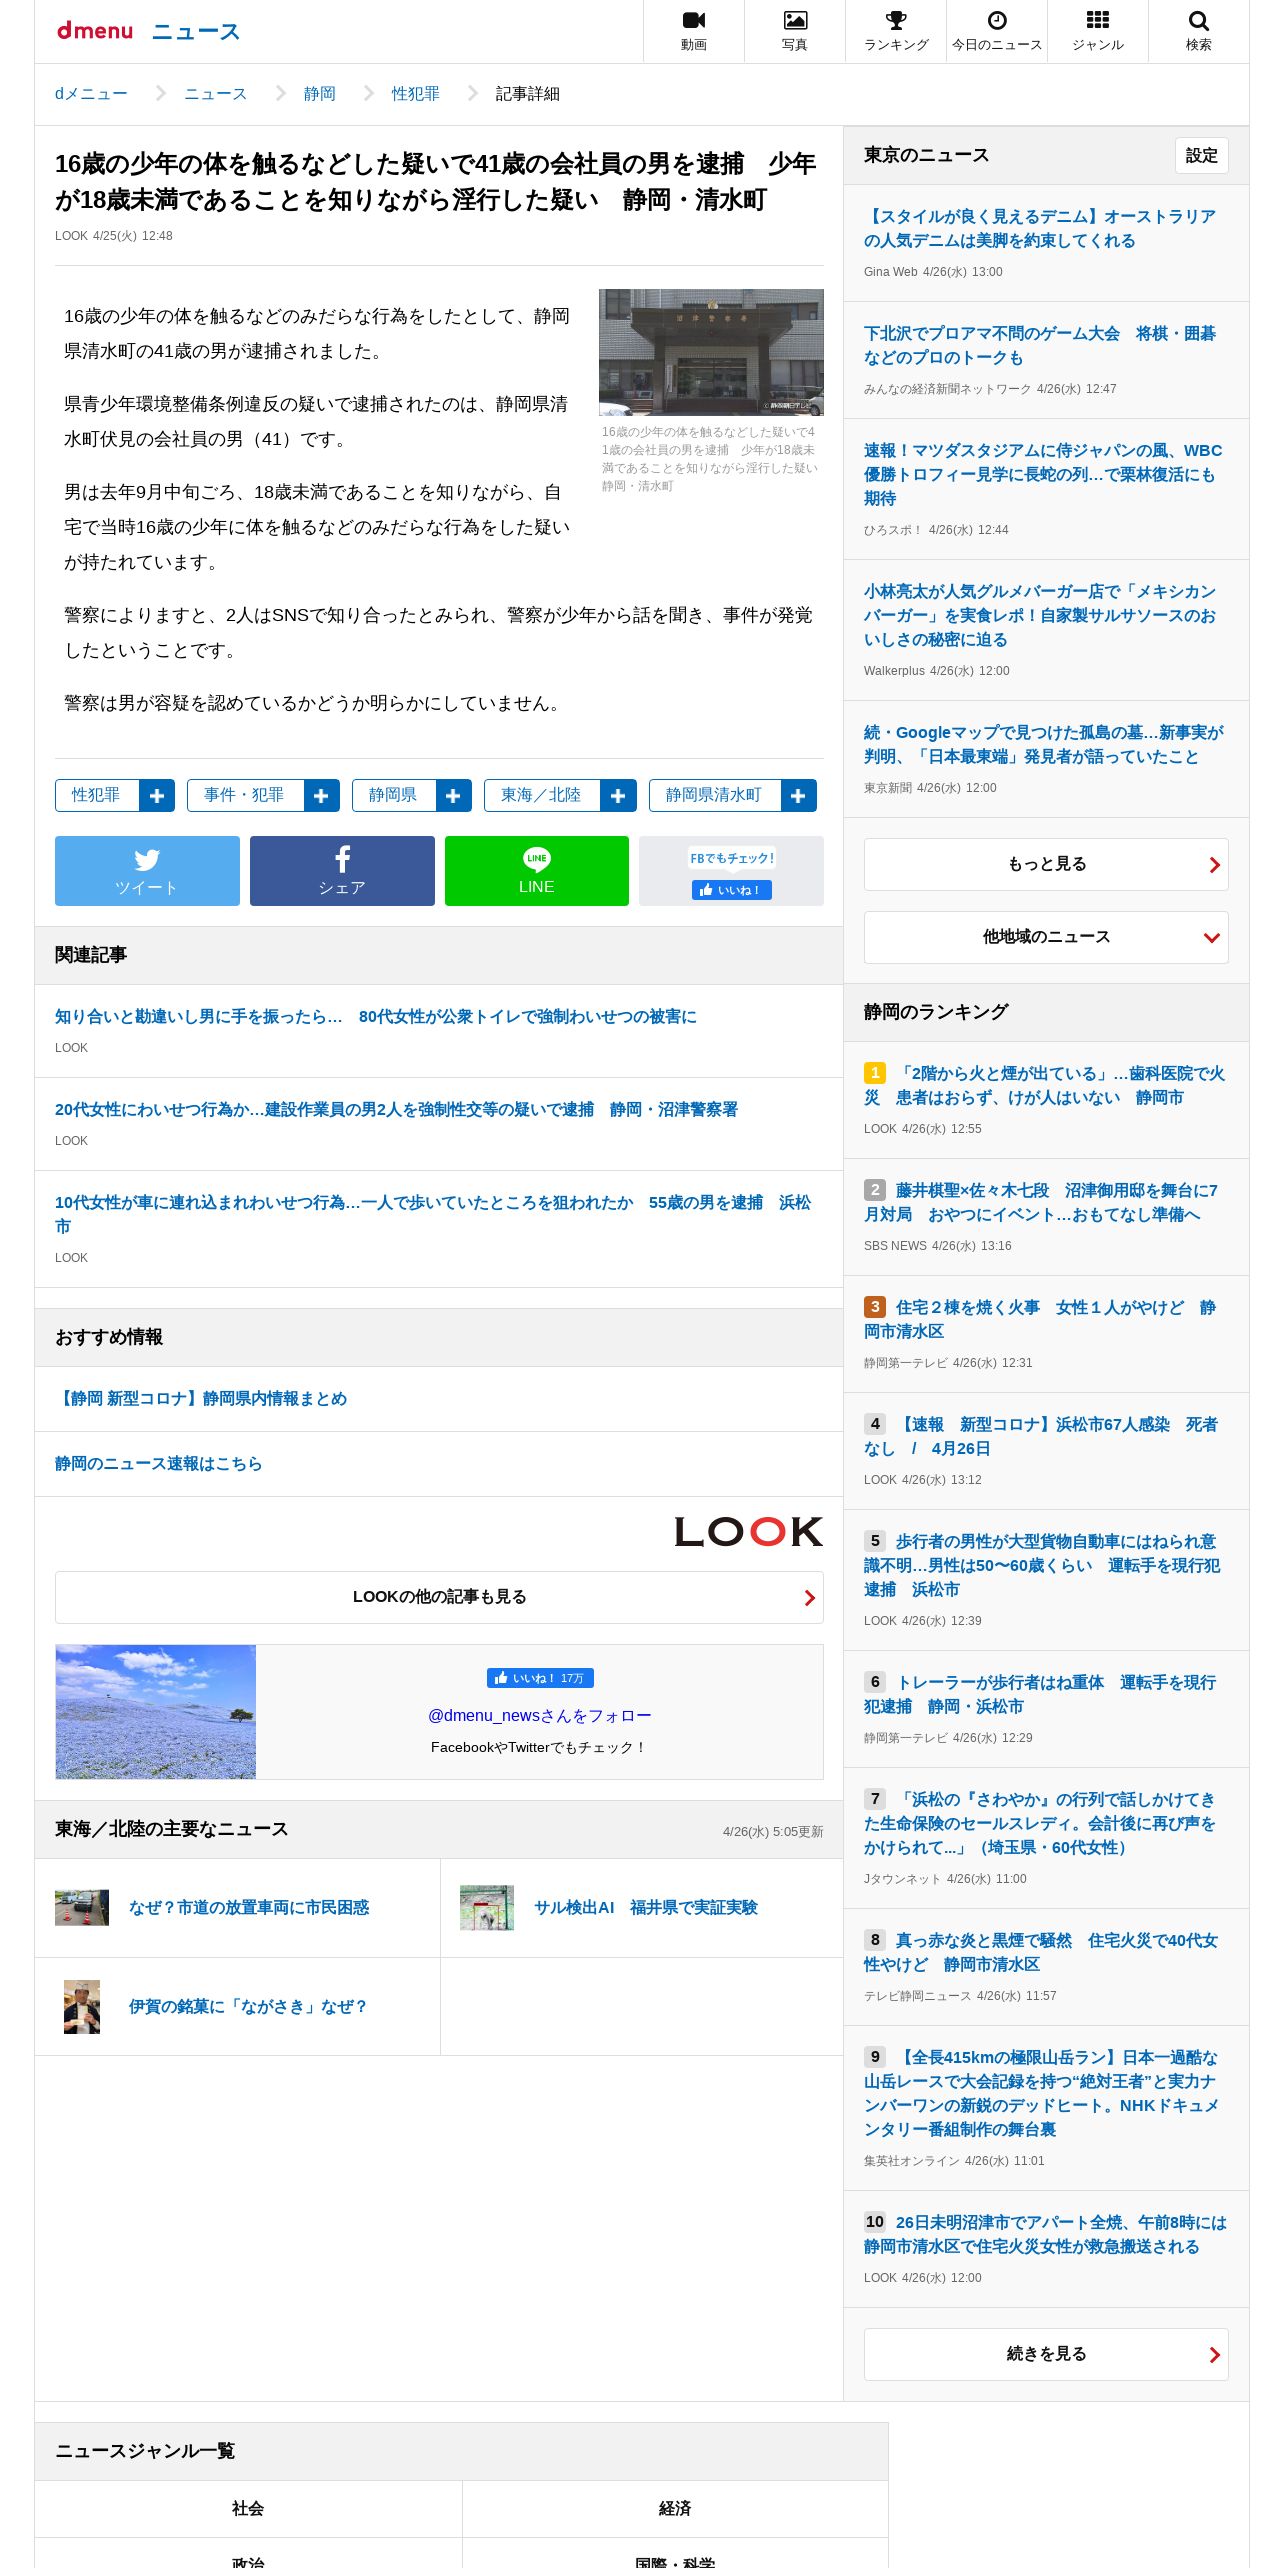Open ranking 6 トレーラー article
The height and width of the screenshot is (2568, 1284).
click(1040, 1695)
